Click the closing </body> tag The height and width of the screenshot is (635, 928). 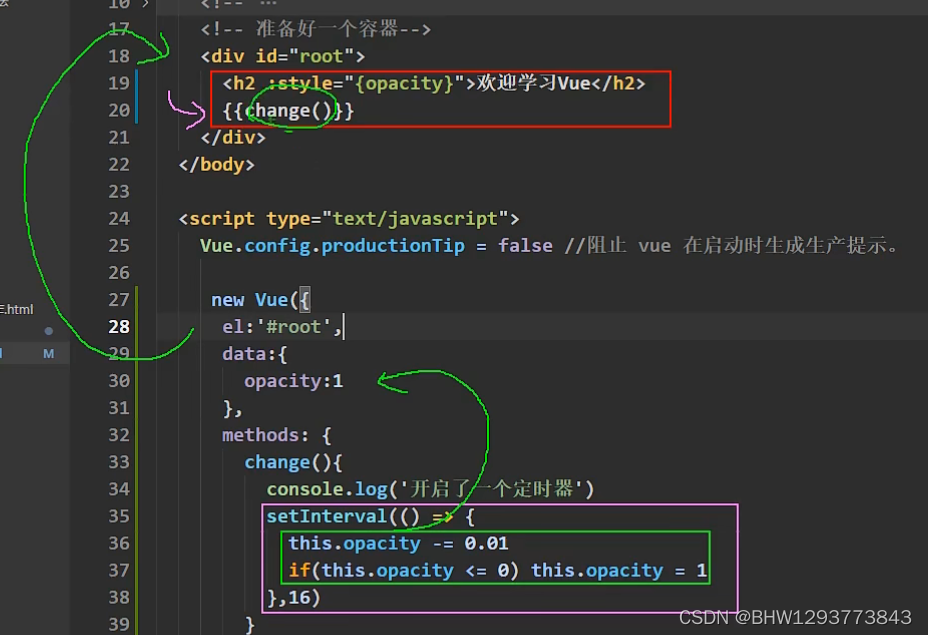217,165
